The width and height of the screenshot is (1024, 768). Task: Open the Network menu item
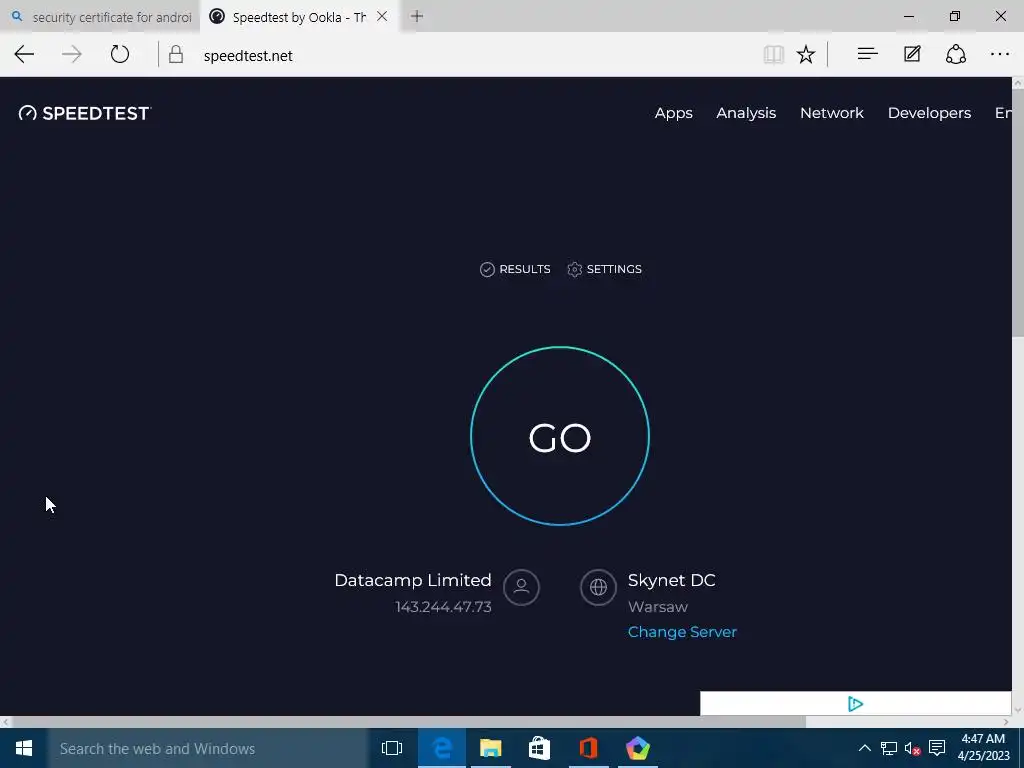coord(831,113)
